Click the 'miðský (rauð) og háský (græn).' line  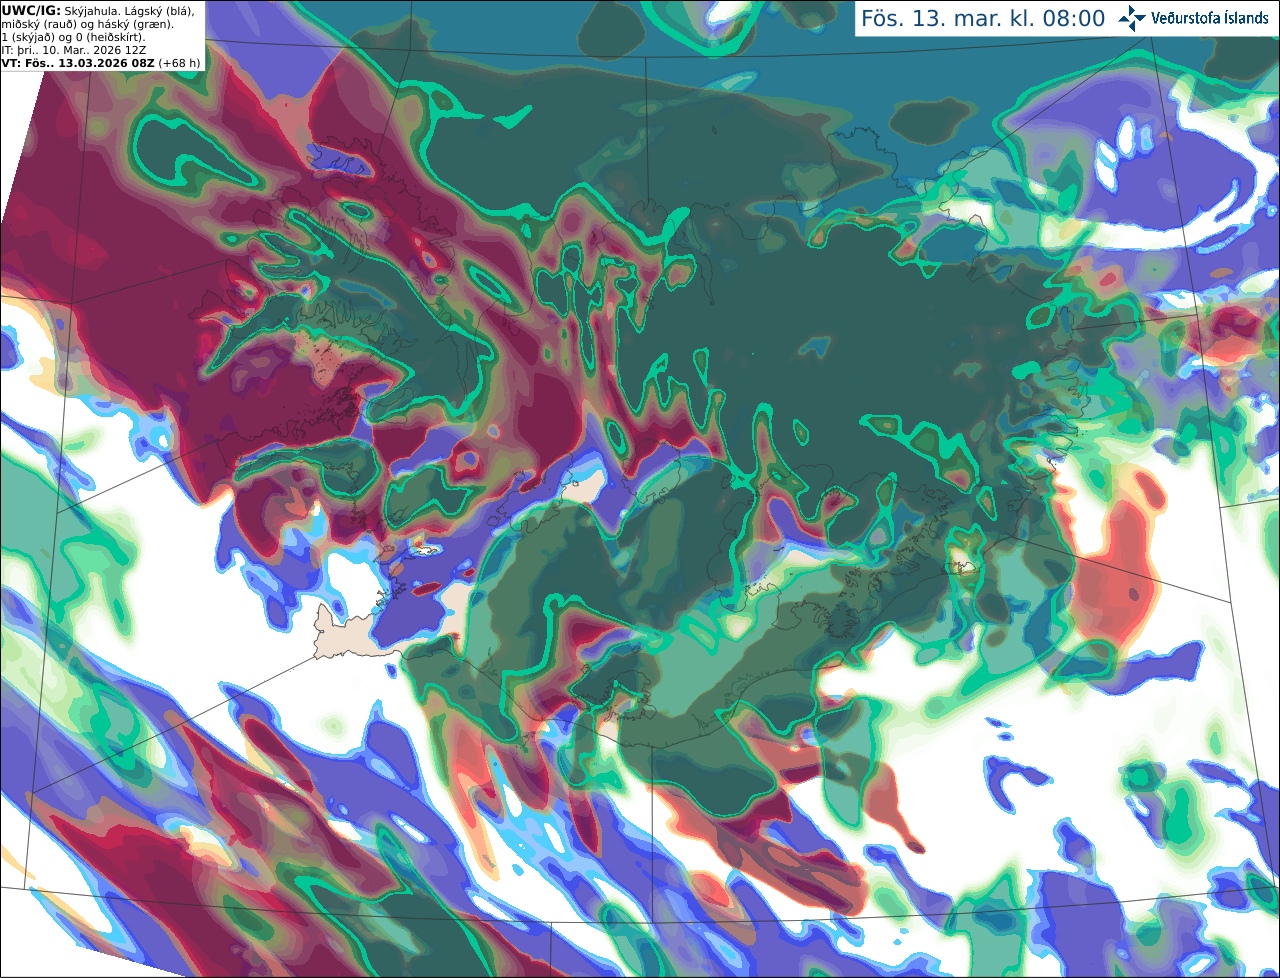87,23
